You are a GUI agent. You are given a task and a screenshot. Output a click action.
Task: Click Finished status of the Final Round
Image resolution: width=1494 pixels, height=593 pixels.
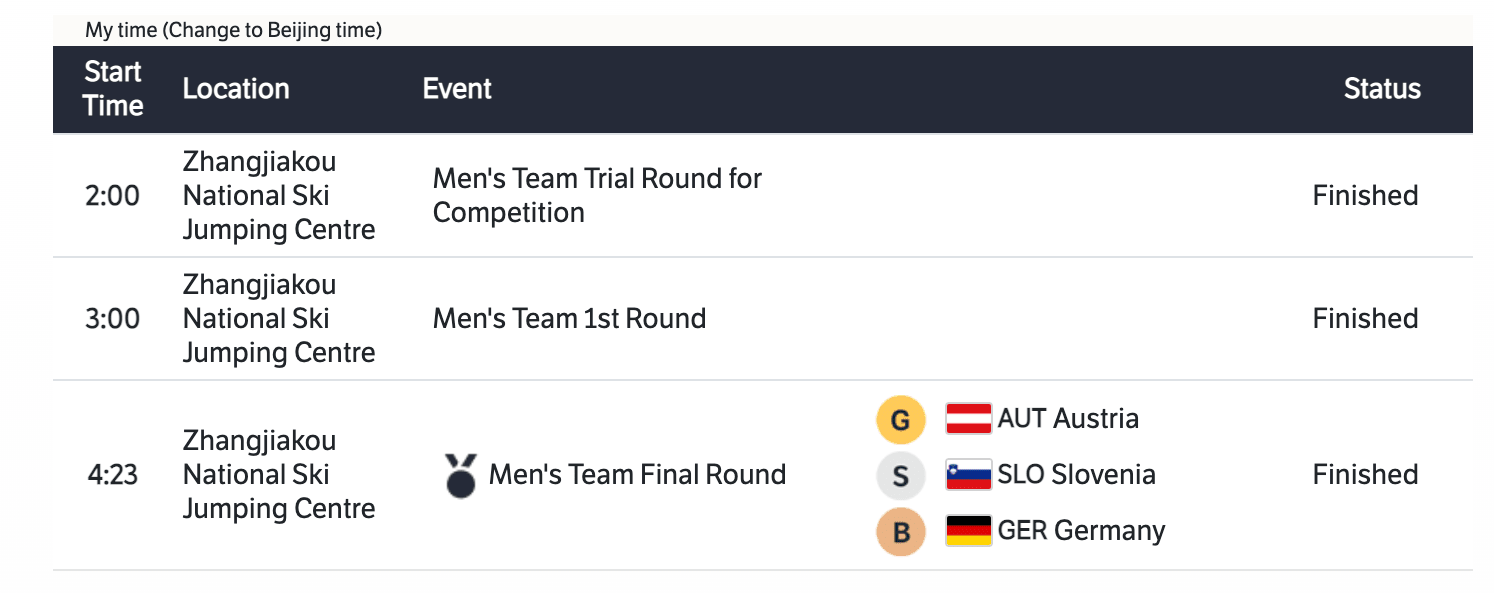click(x=1365, y=474)
